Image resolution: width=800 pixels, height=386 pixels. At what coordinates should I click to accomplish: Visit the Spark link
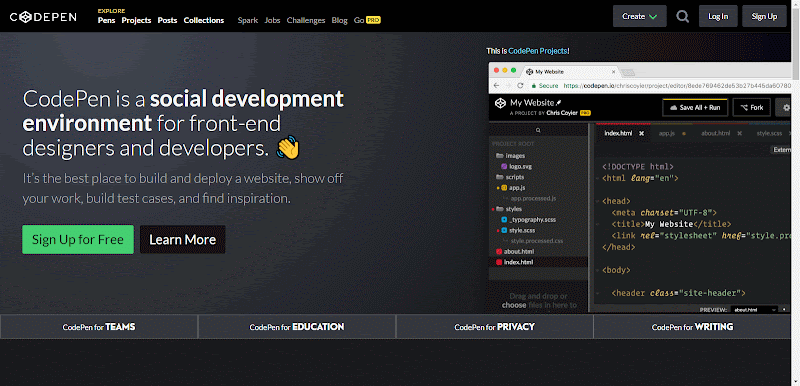tap(247, 20)
